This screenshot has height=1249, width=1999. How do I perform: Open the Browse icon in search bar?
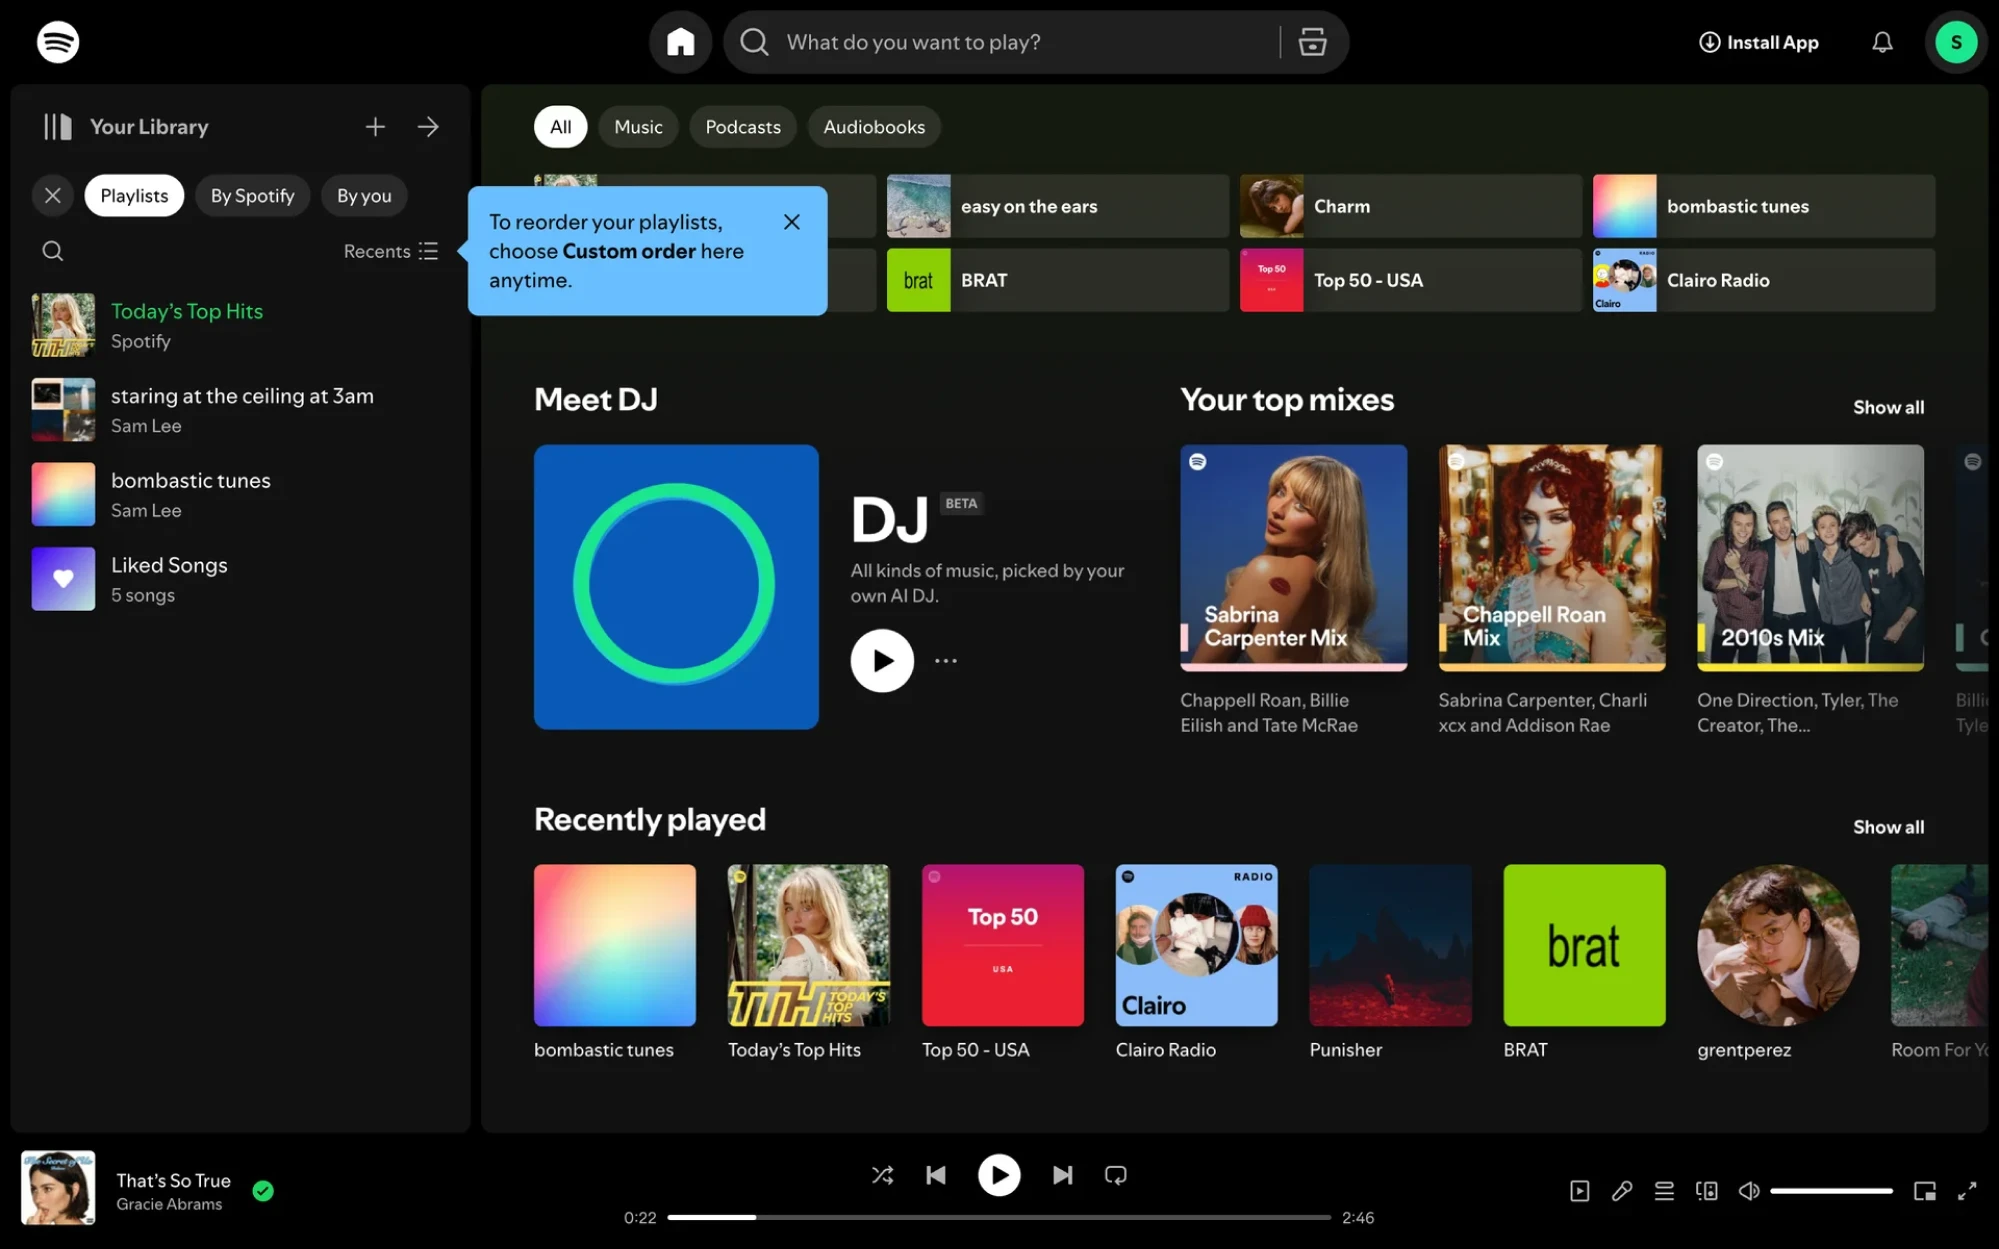[1312, 42]
